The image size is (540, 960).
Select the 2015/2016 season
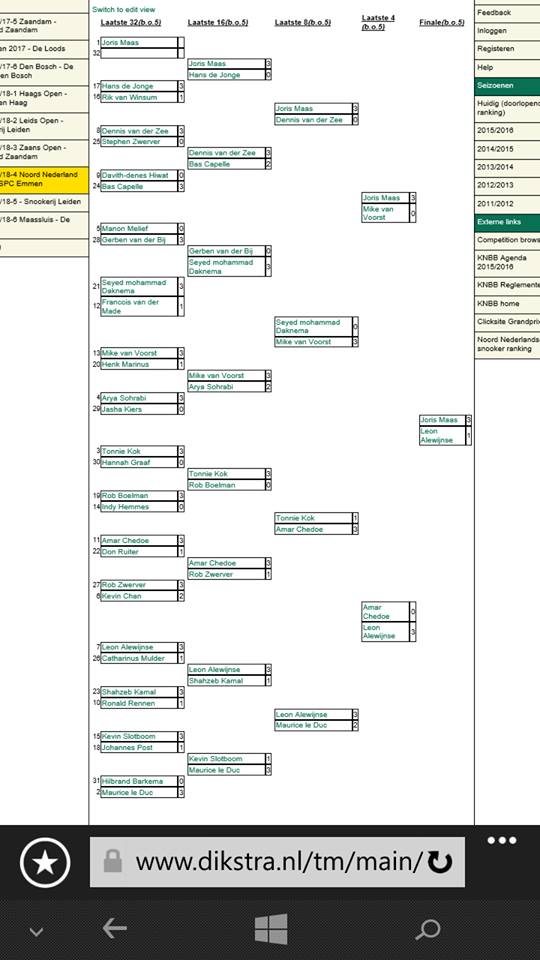coord(507,131)
